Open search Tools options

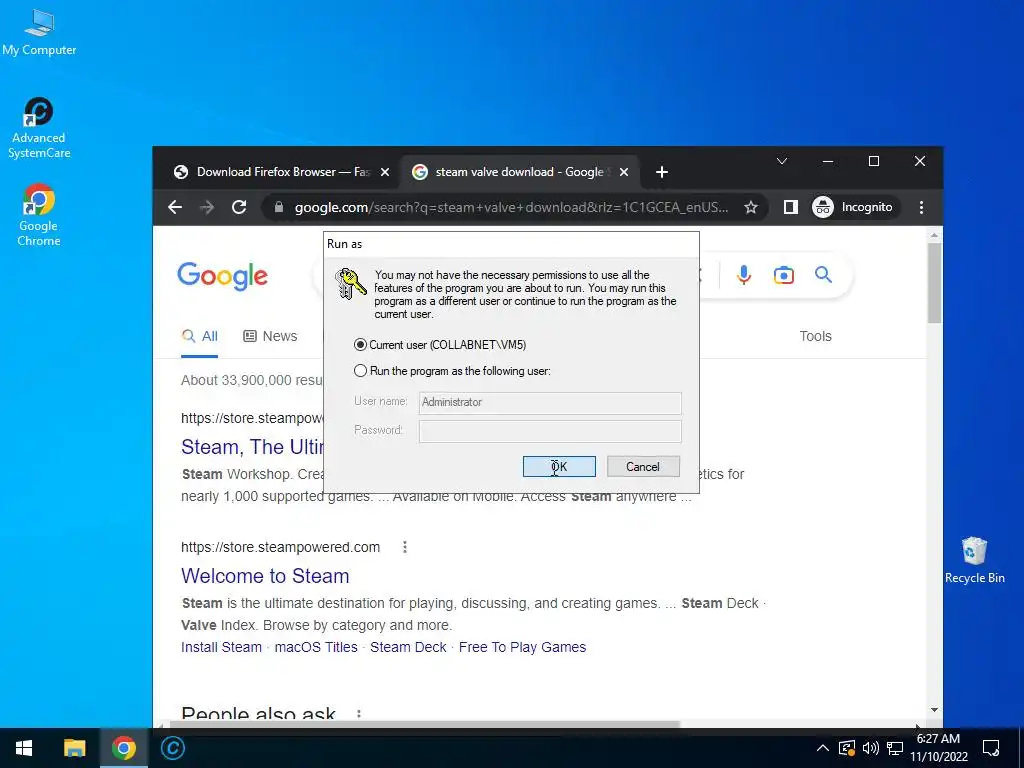coord(816,336)
